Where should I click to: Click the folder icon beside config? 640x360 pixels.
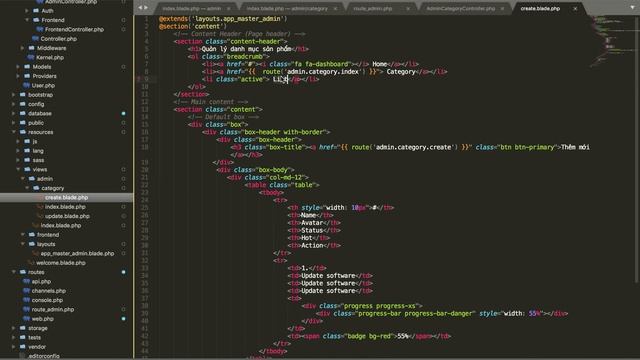23,104
